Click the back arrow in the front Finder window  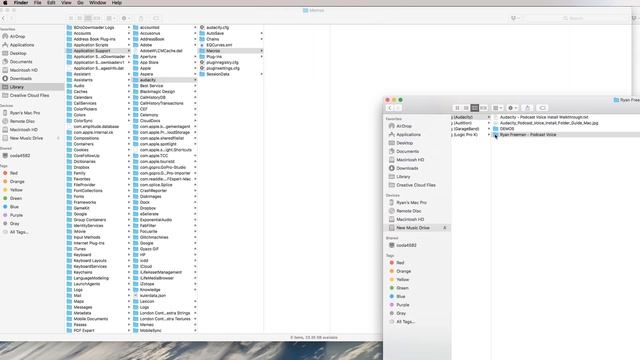tap(390, 108)
